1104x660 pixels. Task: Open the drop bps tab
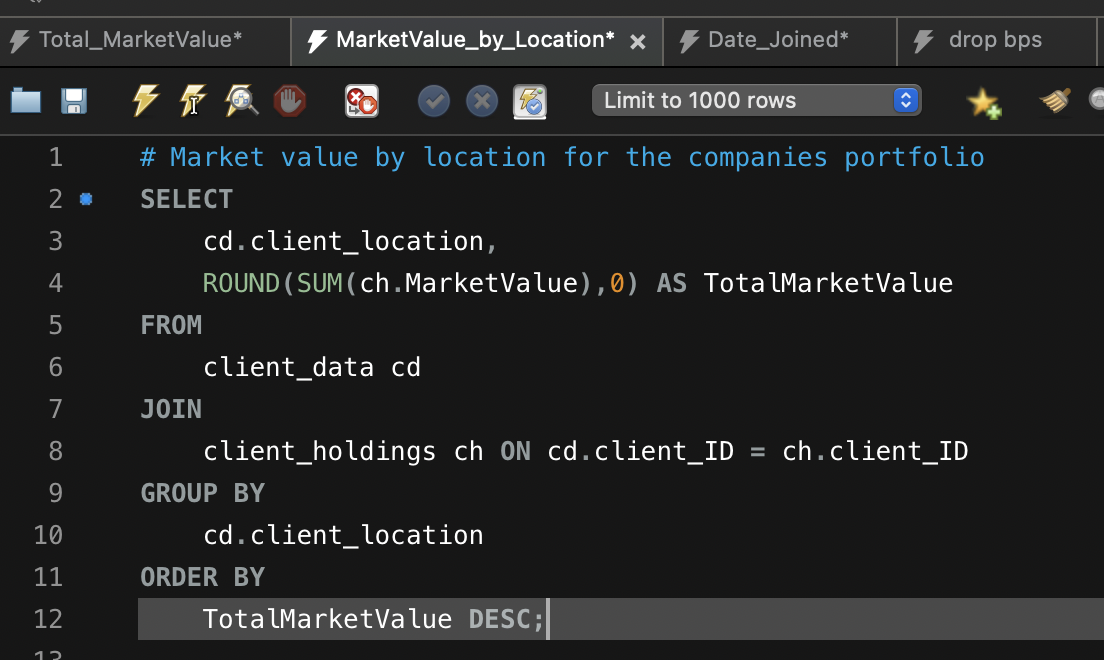click(995, 40)
